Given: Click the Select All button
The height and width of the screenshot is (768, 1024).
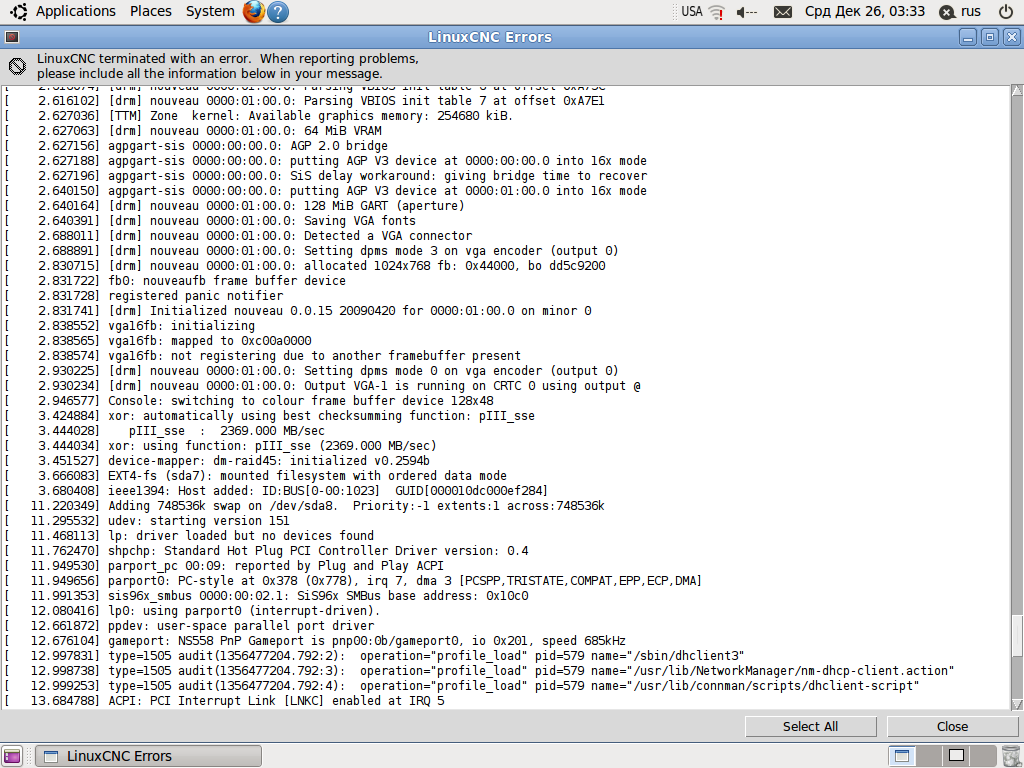Looking at the screenshot, I should (x=810, y=726).
